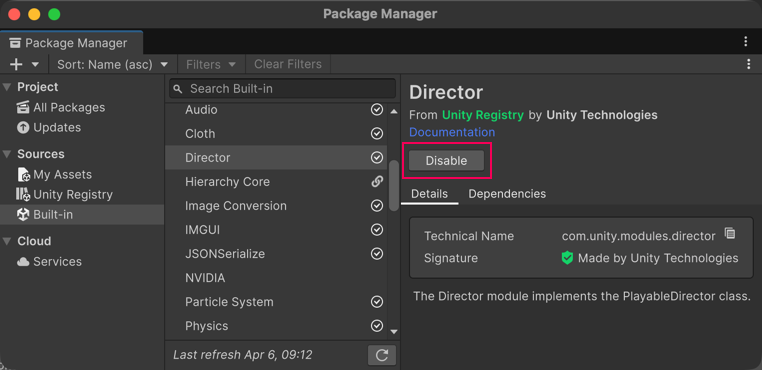Image resolution: width=762 pixels, height=370 pixels.
Task: Click Clear Filters button
Action: (x=288, y=64)
